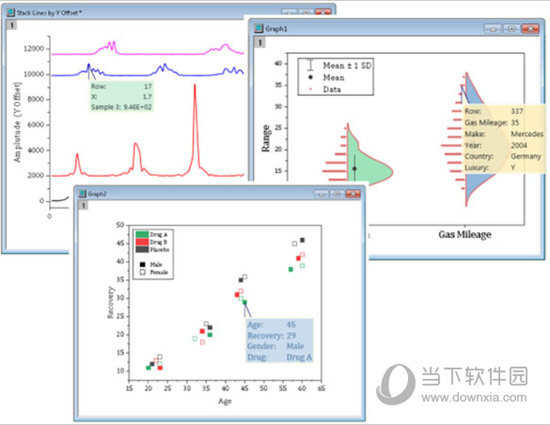The height and width of the screenshot is (425, 550).
Task: Close the Stack Lines by Y Offset window
Action: coord(323,12)
